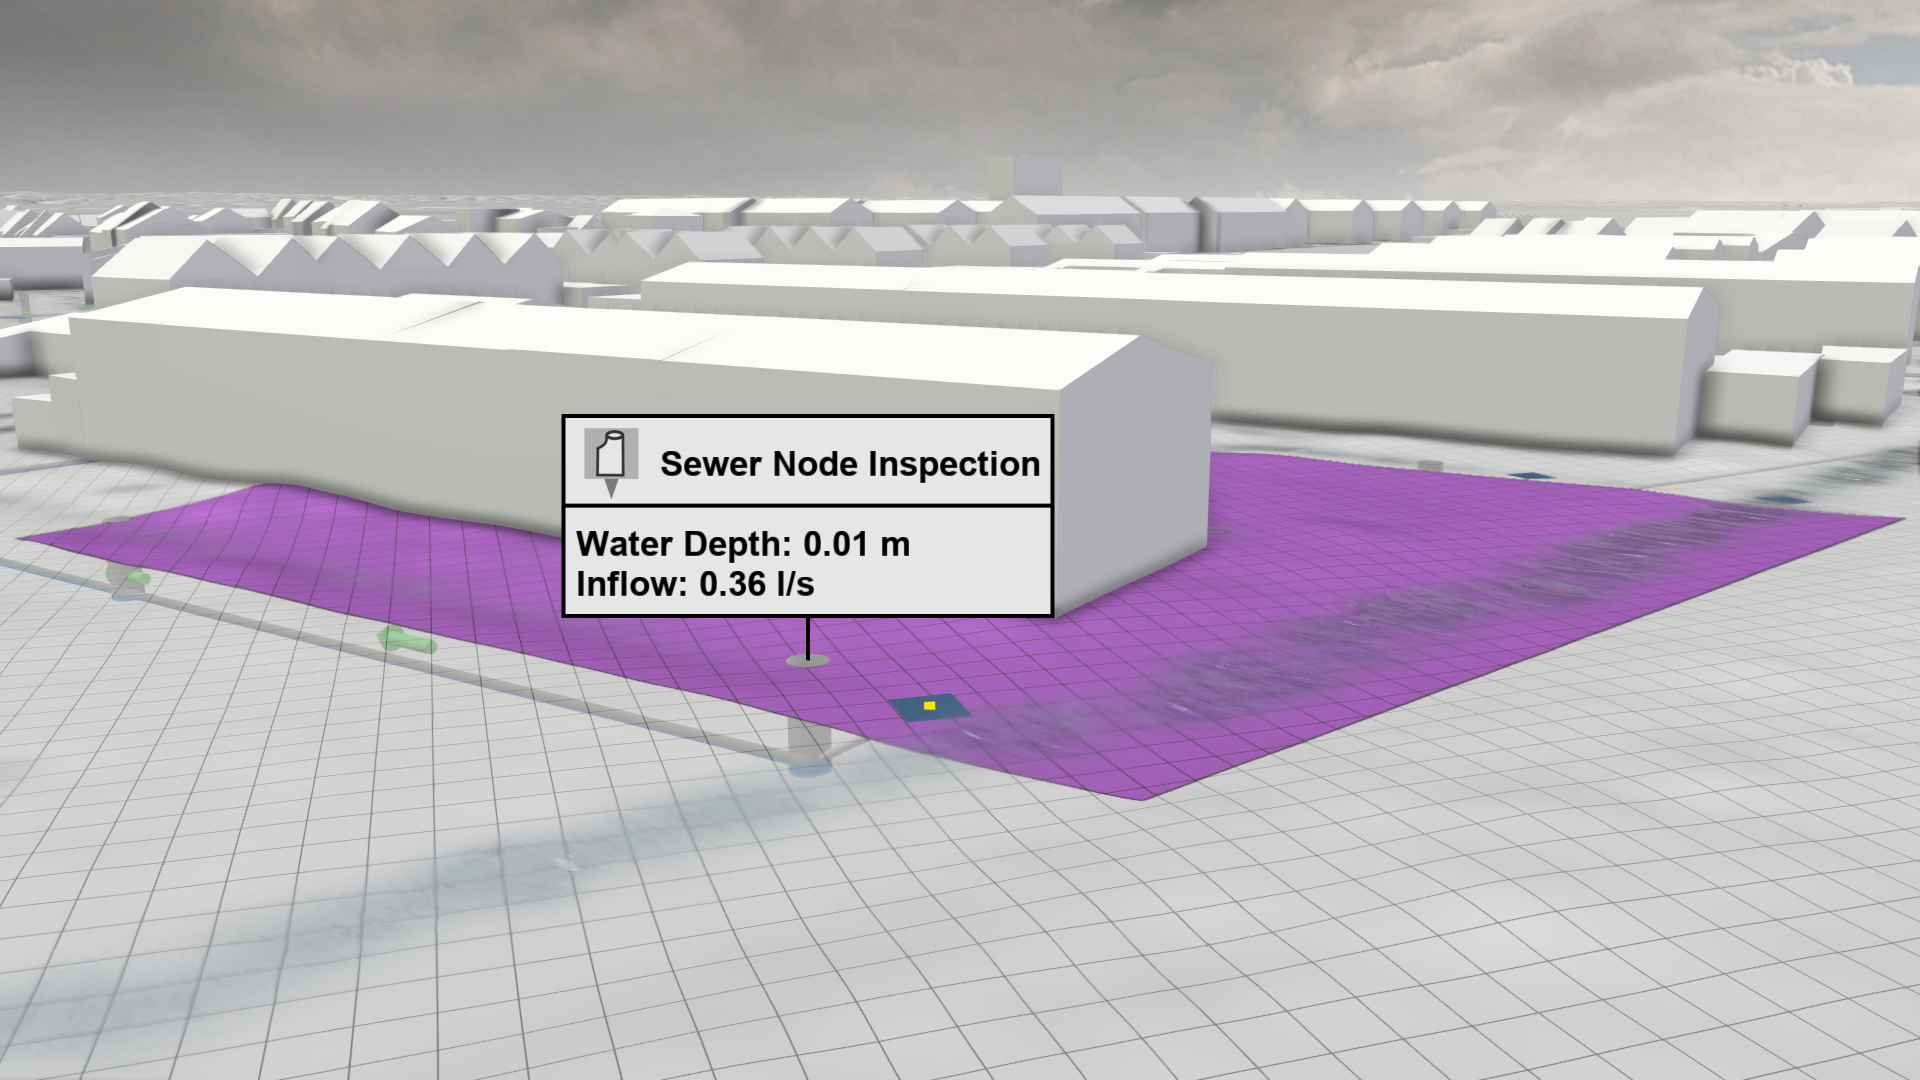Expand the tooltip by clicking its lower edge

(808, 614)
